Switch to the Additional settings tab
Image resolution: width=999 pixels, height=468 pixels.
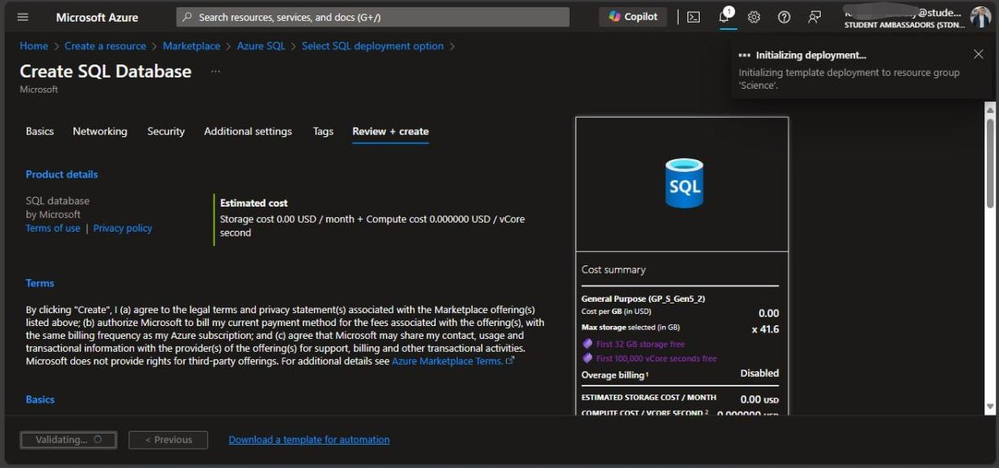coord(248,131)
